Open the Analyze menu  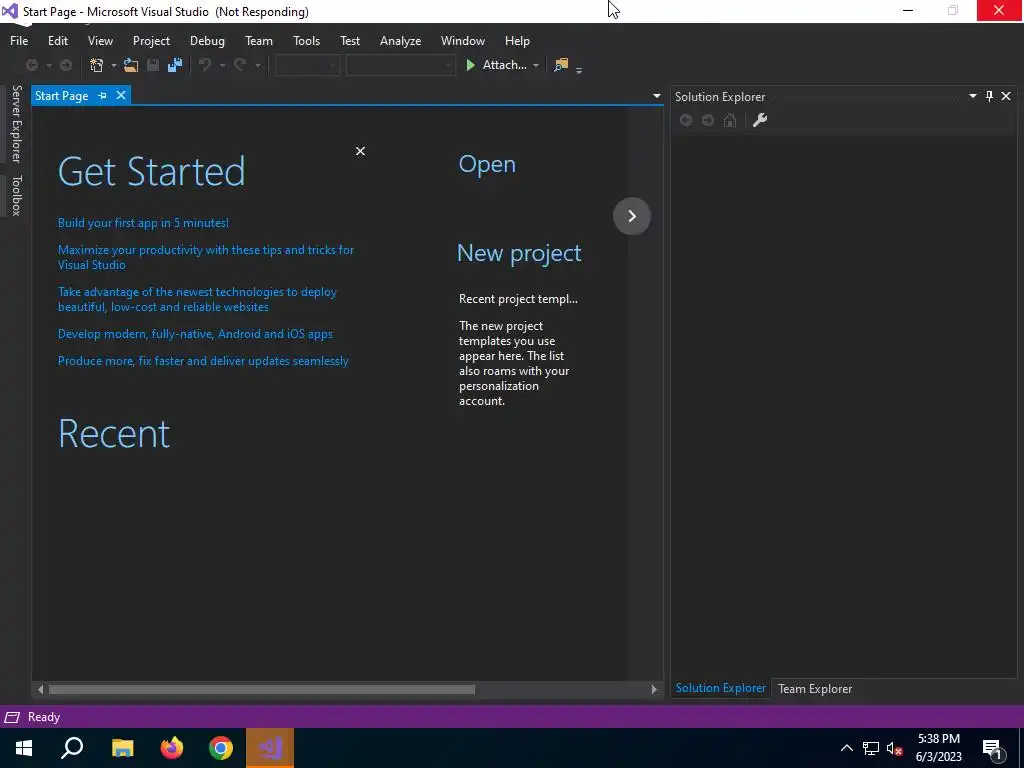pyautogui.click(x=400, y=40)
